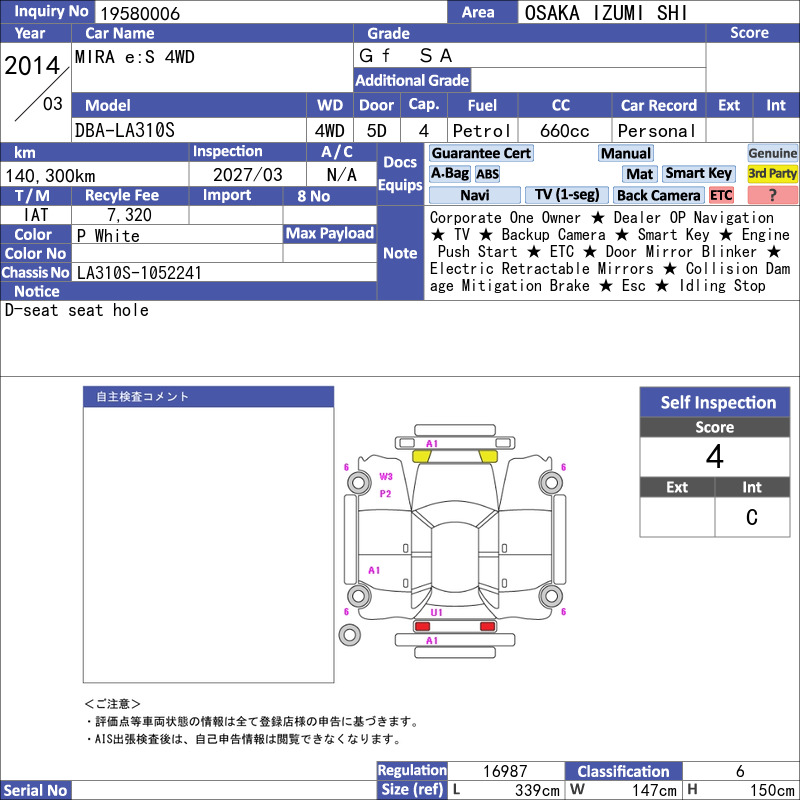This screenshot has width=800, height=800.
Task: Click the A1 mark on the rear bumper
Action: click(432, 640)
